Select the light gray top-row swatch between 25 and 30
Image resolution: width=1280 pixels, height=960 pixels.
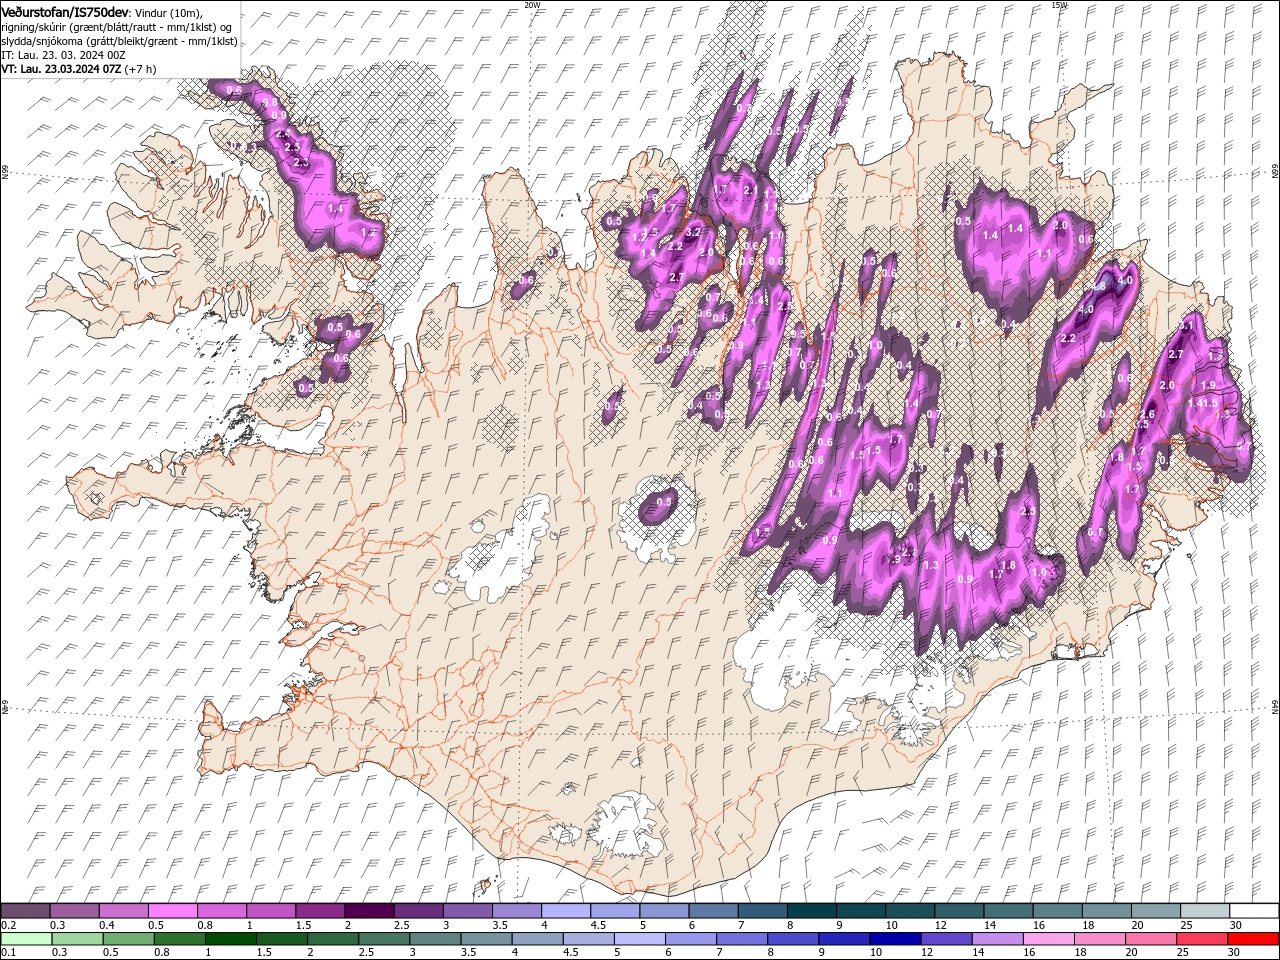[1203, 911]
